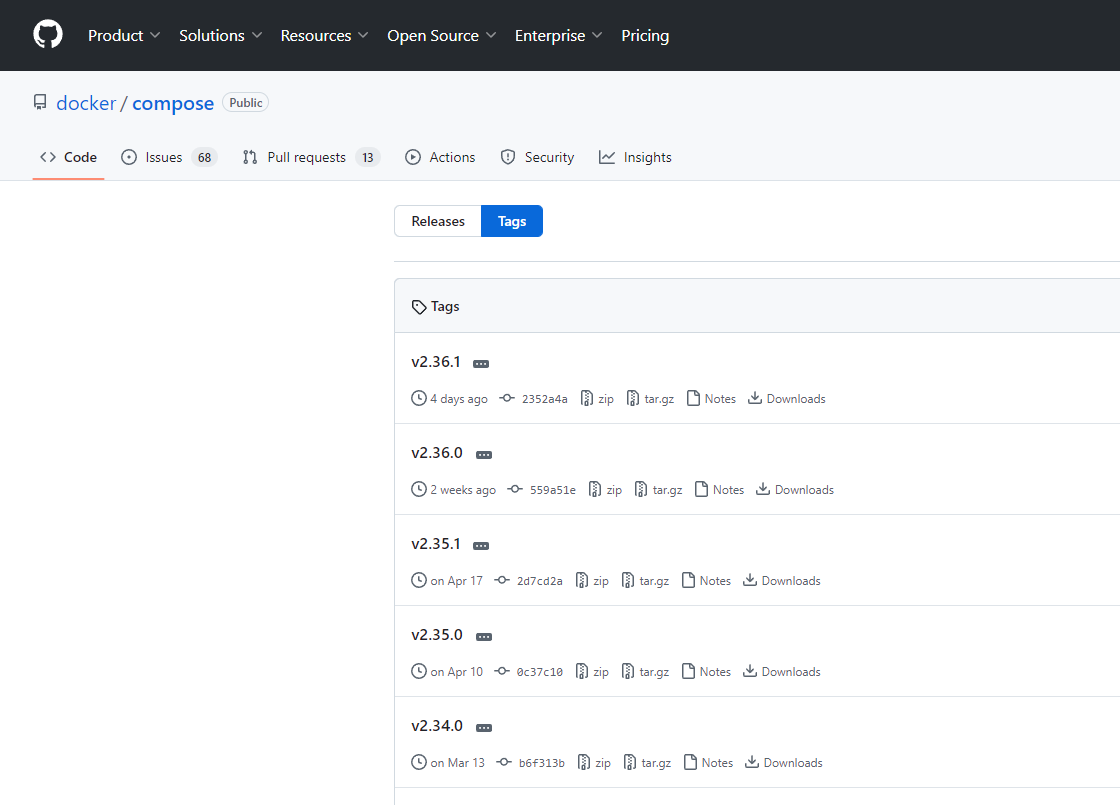Expand the Solutions menu
The height and width of the screenshot is (805, 1120).
click(x=220, y=36)
